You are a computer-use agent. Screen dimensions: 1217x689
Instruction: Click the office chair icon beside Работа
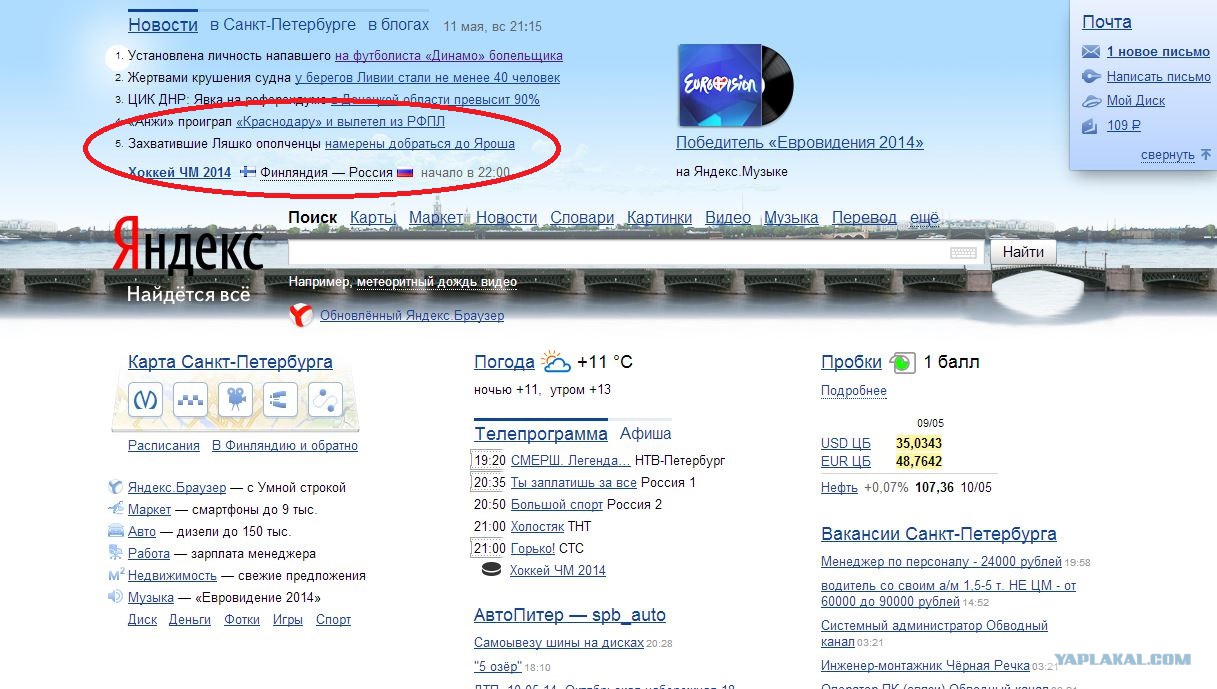116,553
